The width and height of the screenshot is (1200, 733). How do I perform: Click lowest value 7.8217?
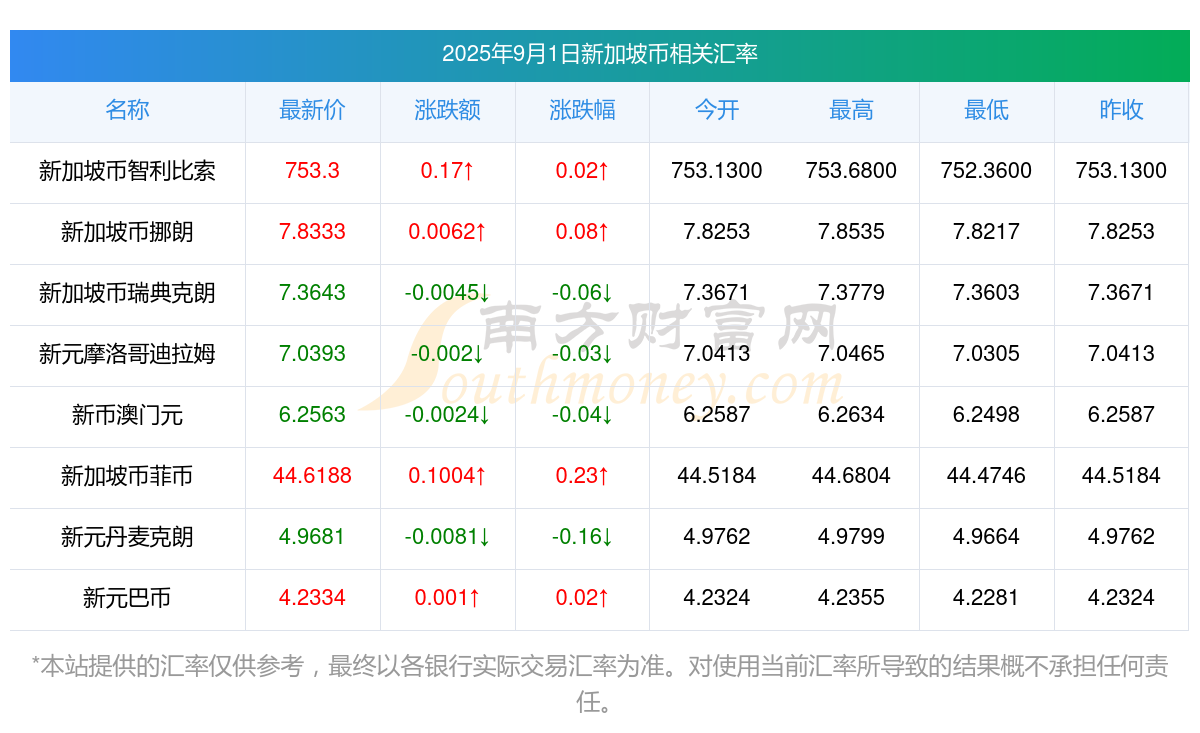pos(986,232)
